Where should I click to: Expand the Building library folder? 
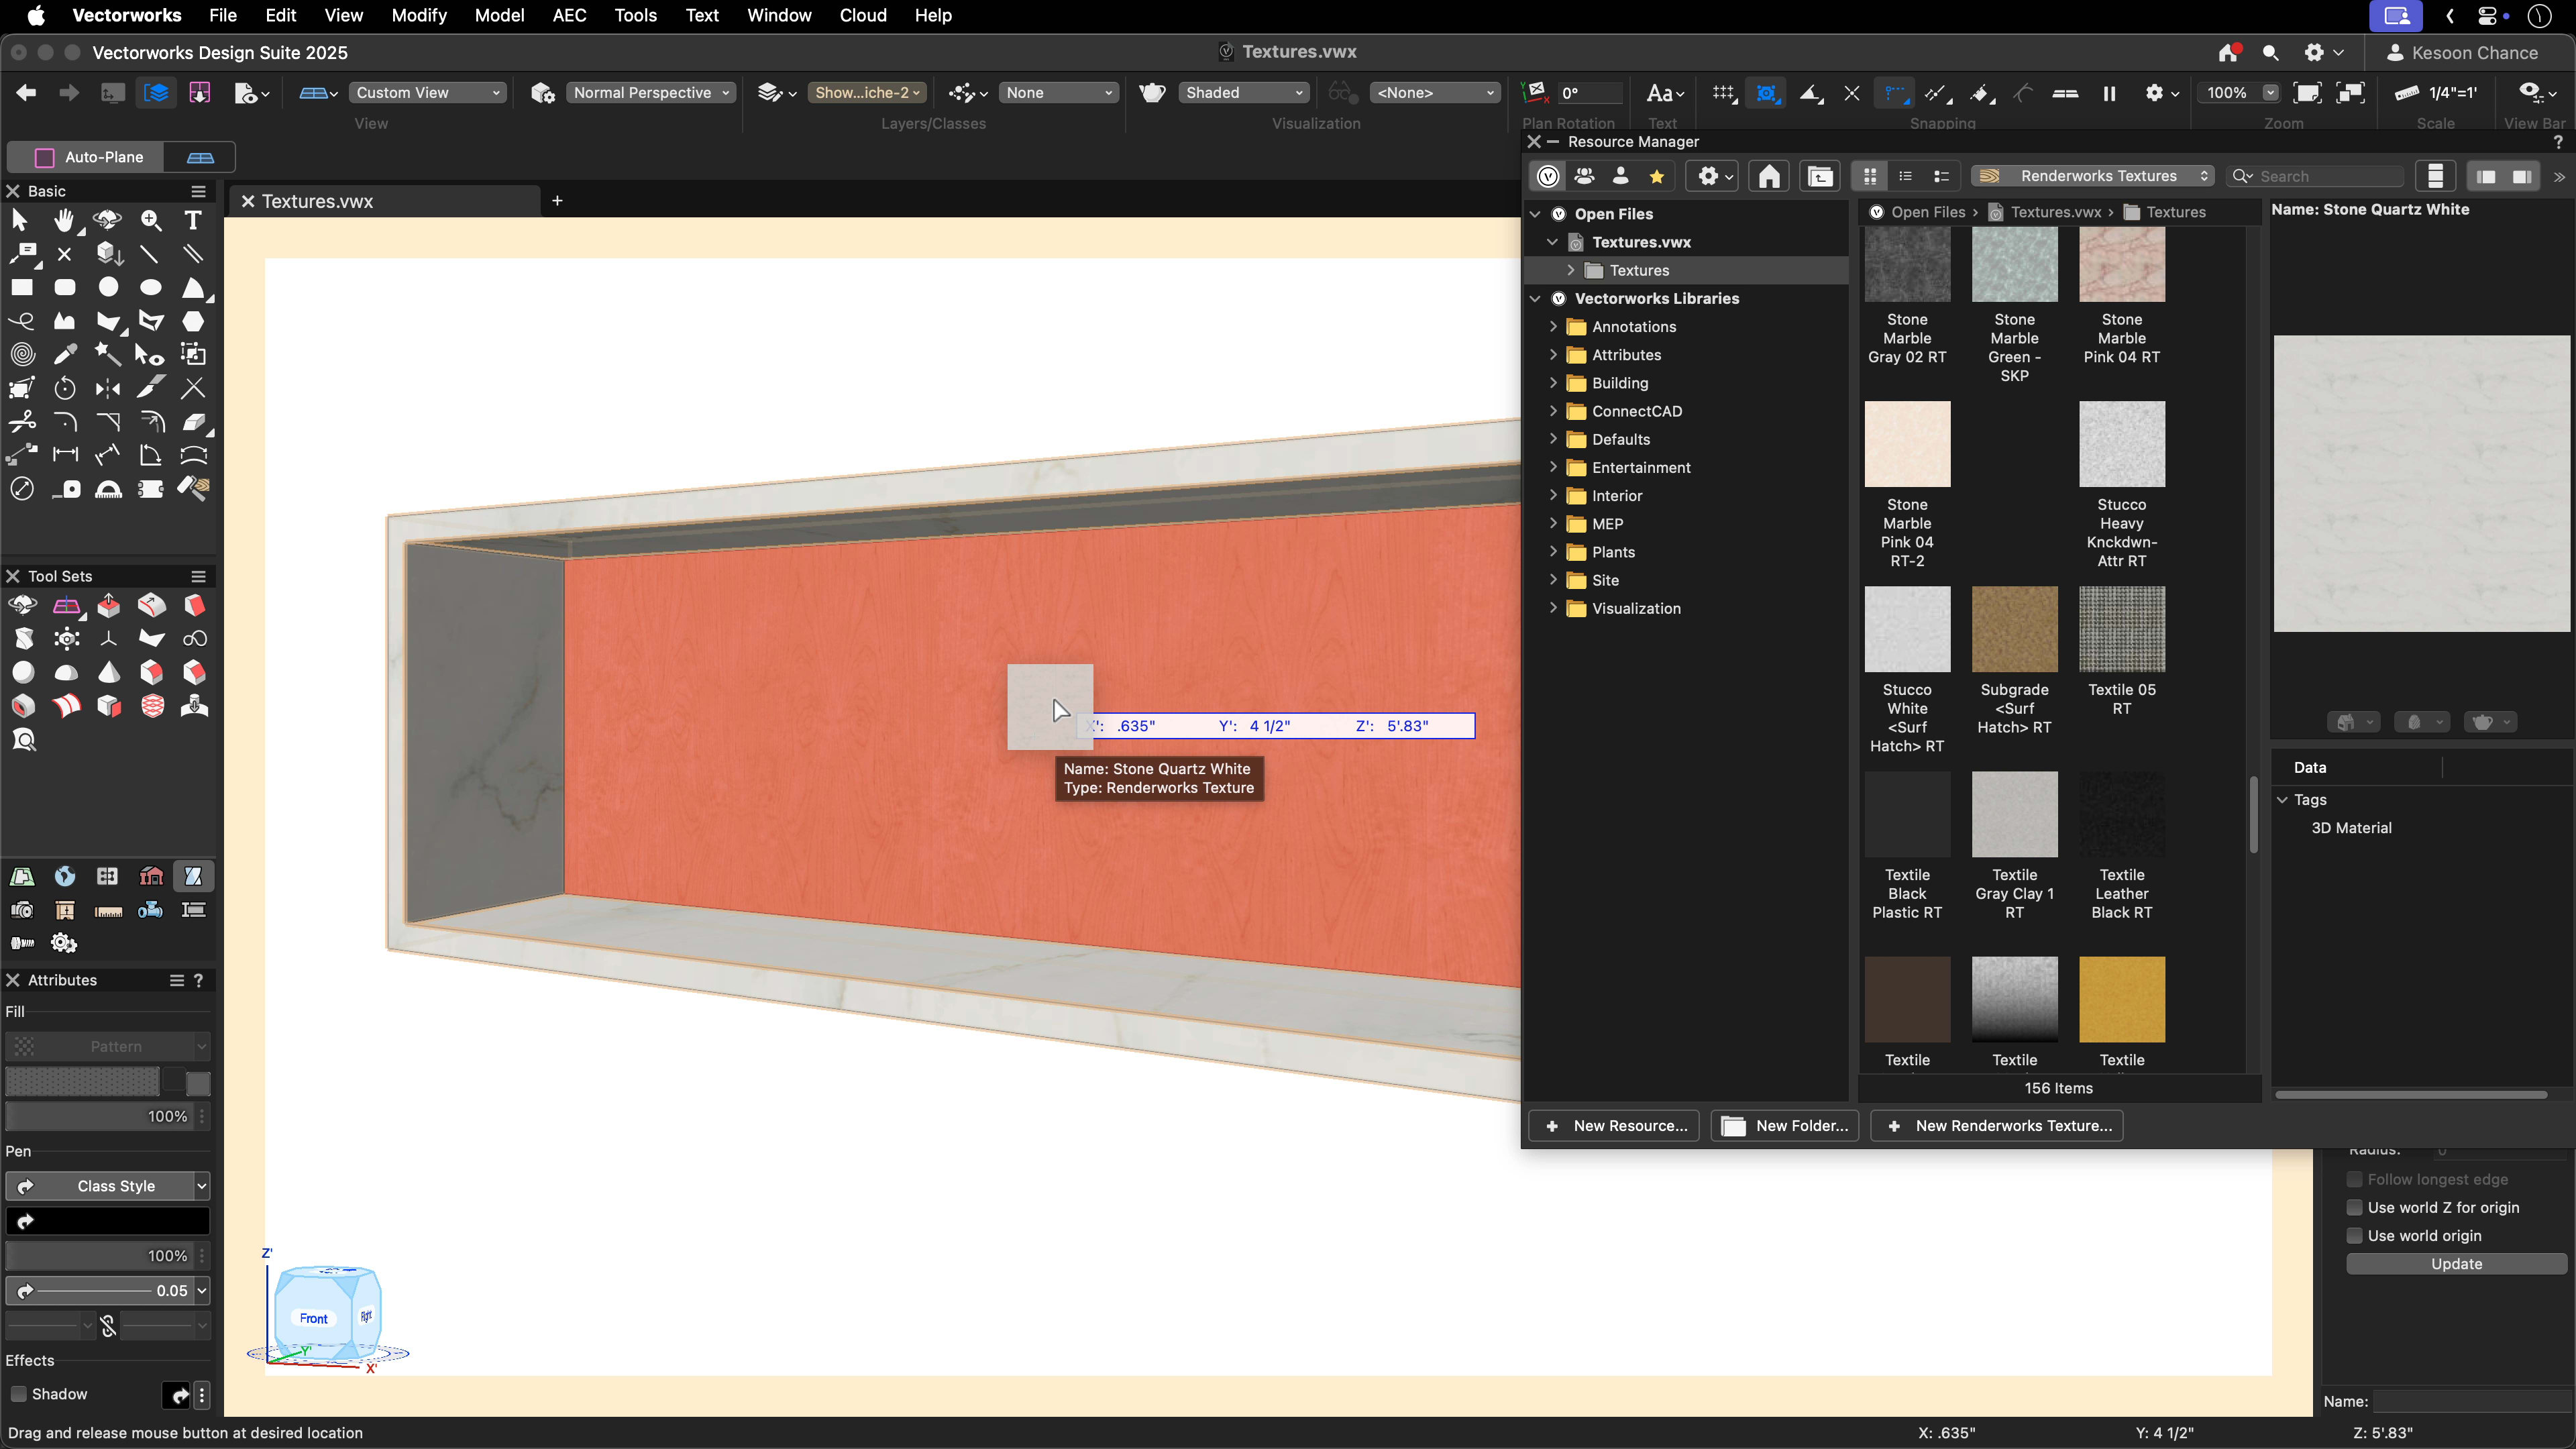click(x=1554, y=383)
